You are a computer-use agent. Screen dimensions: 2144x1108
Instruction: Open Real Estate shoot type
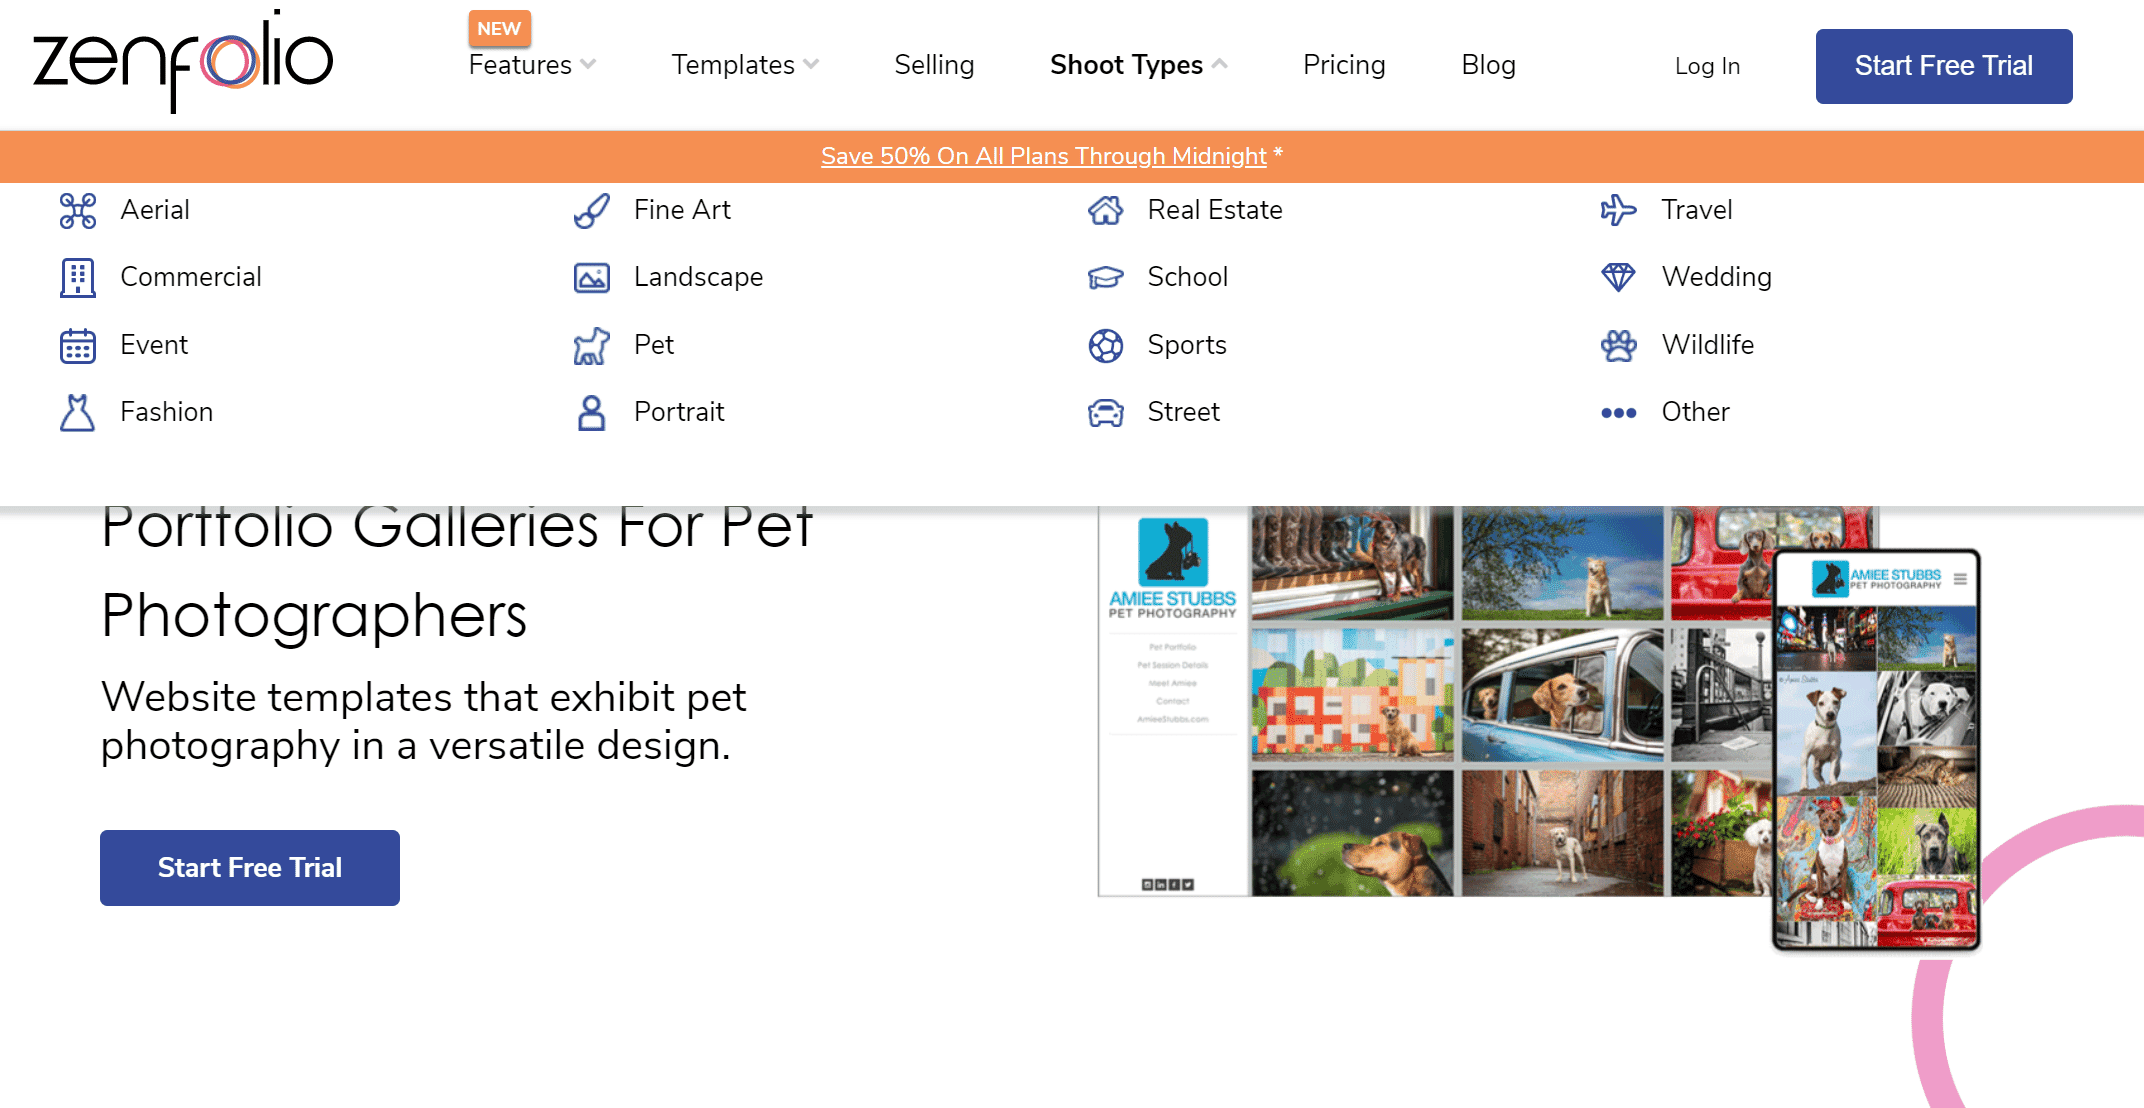1215,210
